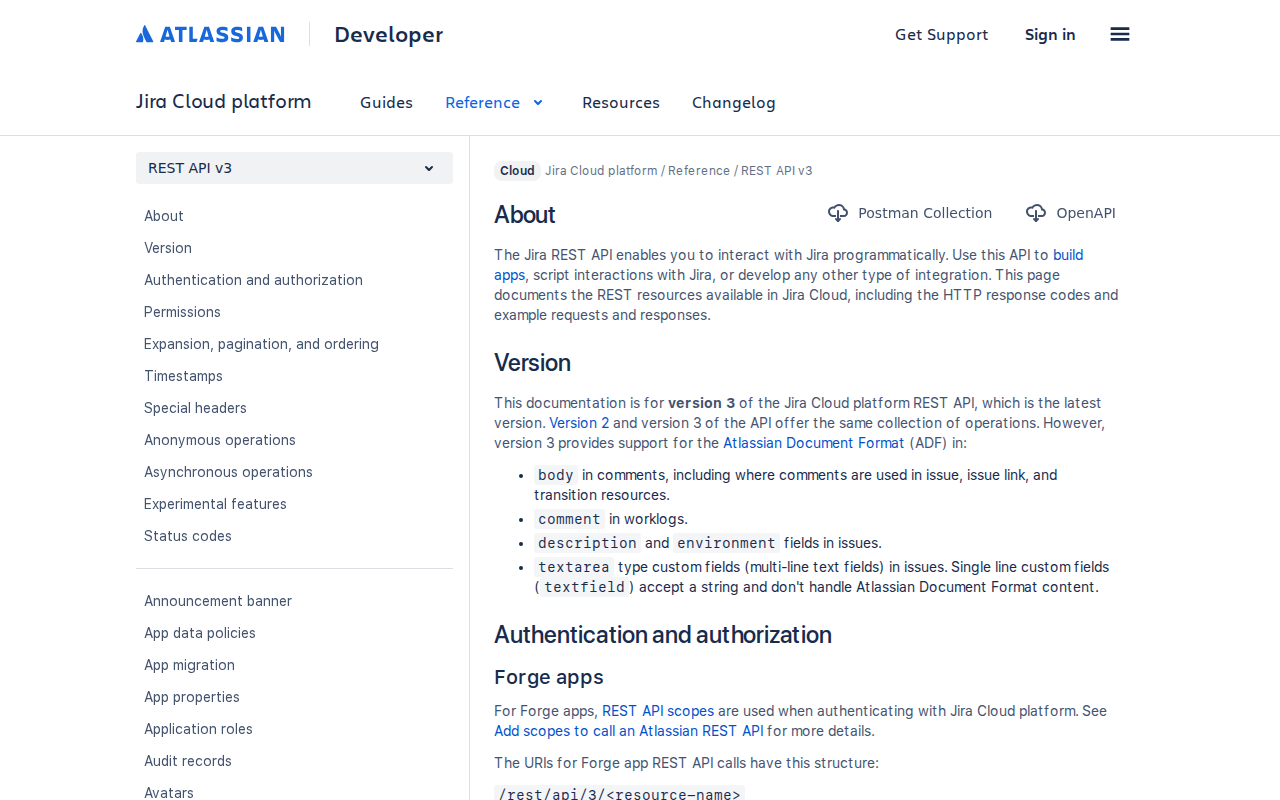The width and height of the screenshot is (1280, 800).
Task: Go to Developer home link
Action: coord(388,34)
